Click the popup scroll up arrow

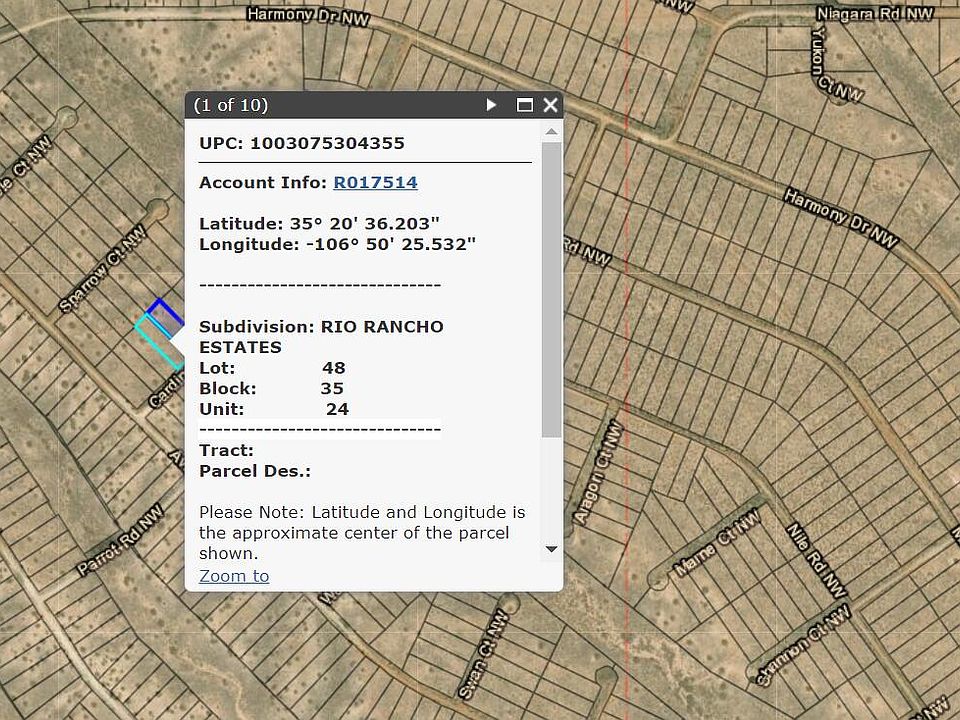(x=551, y=132)
